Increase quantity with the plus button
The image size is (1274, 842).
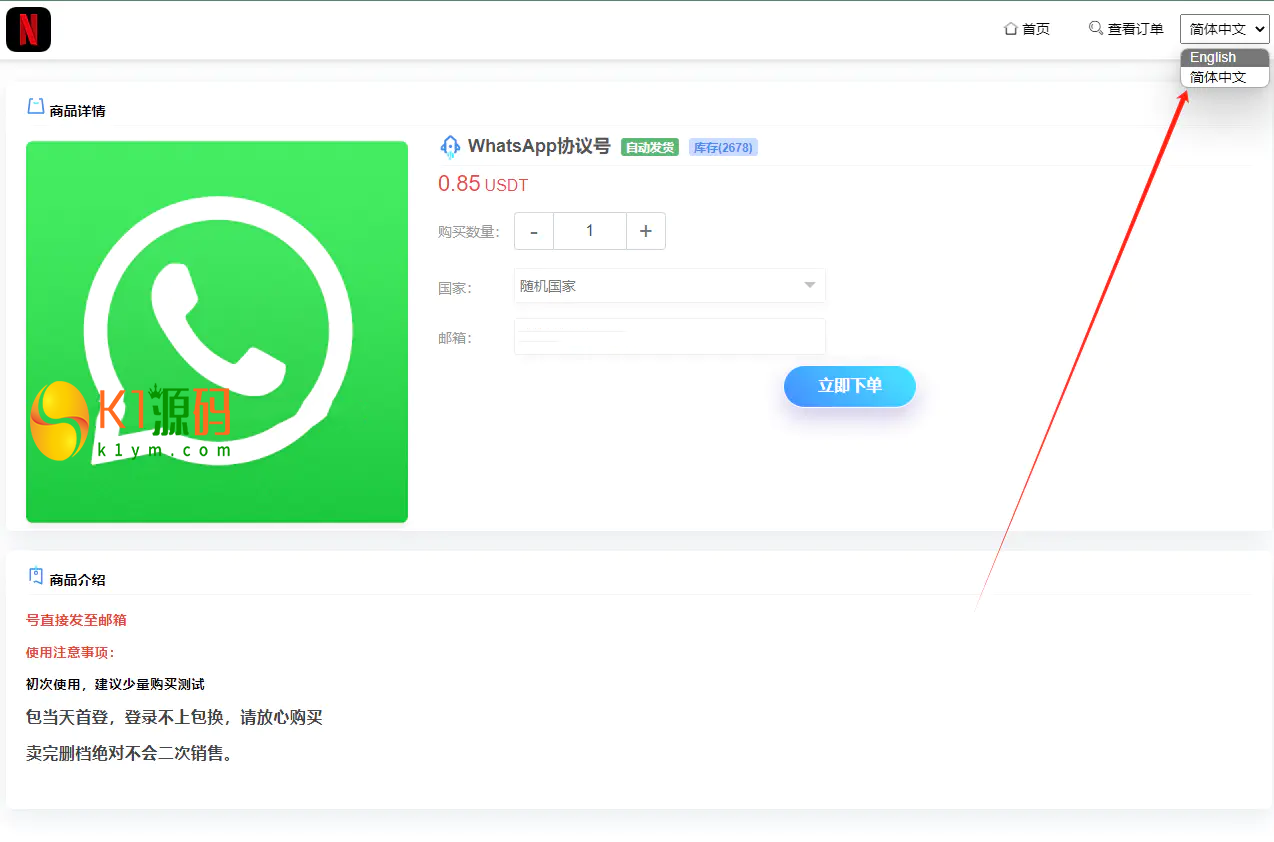[x=646, y=231]
